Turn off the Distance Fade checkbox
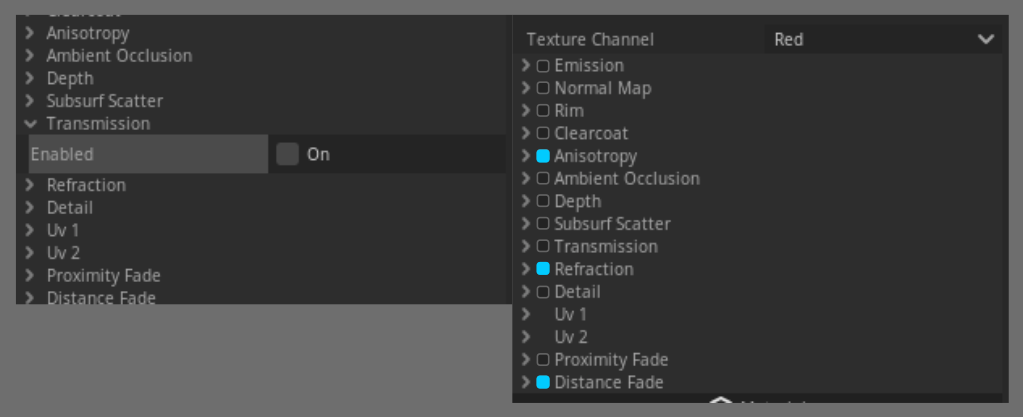Screen dimensions: 1023x417 [543, 382]
